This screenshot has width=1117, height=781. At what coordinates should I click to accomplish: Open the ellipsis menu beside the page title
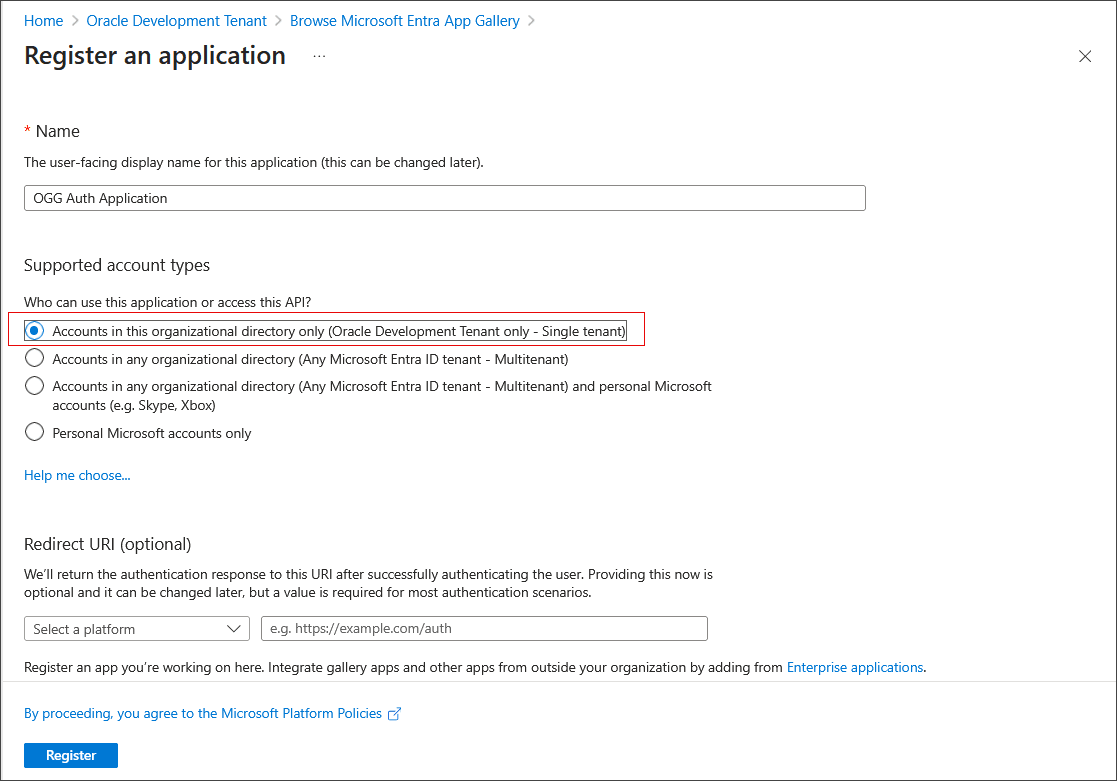coord(318,58)
